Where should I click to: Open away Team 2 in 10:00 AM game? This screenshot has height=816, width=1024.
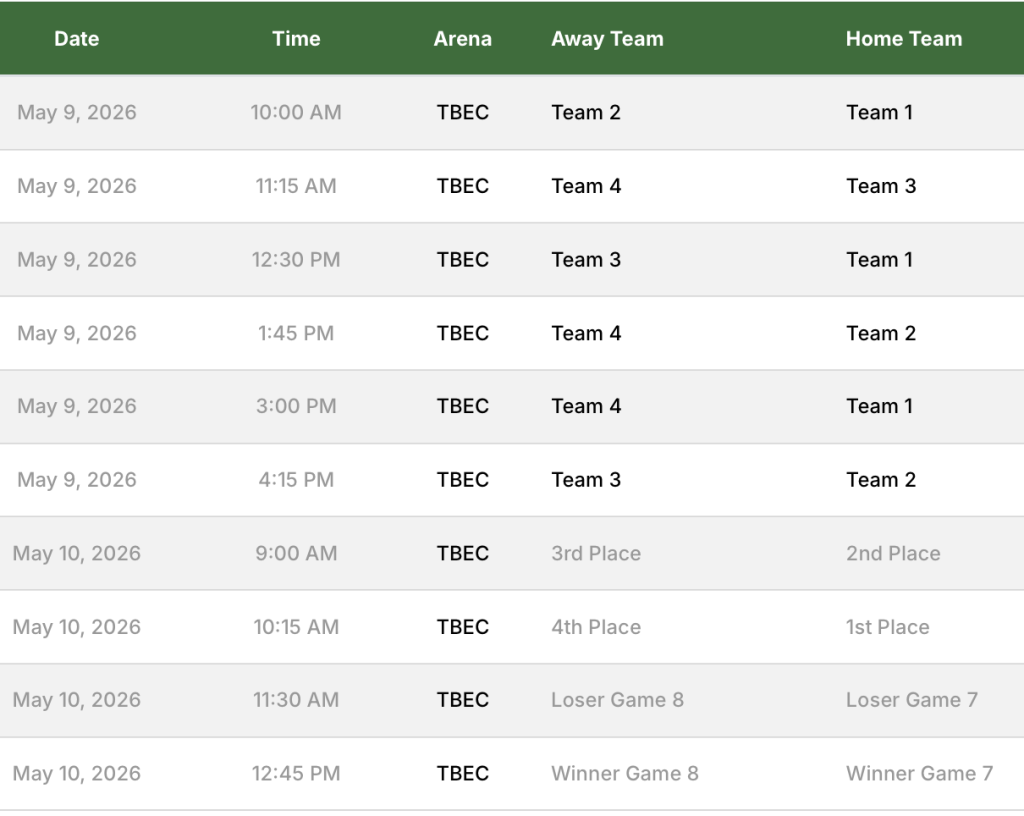(x=586, y=113)
